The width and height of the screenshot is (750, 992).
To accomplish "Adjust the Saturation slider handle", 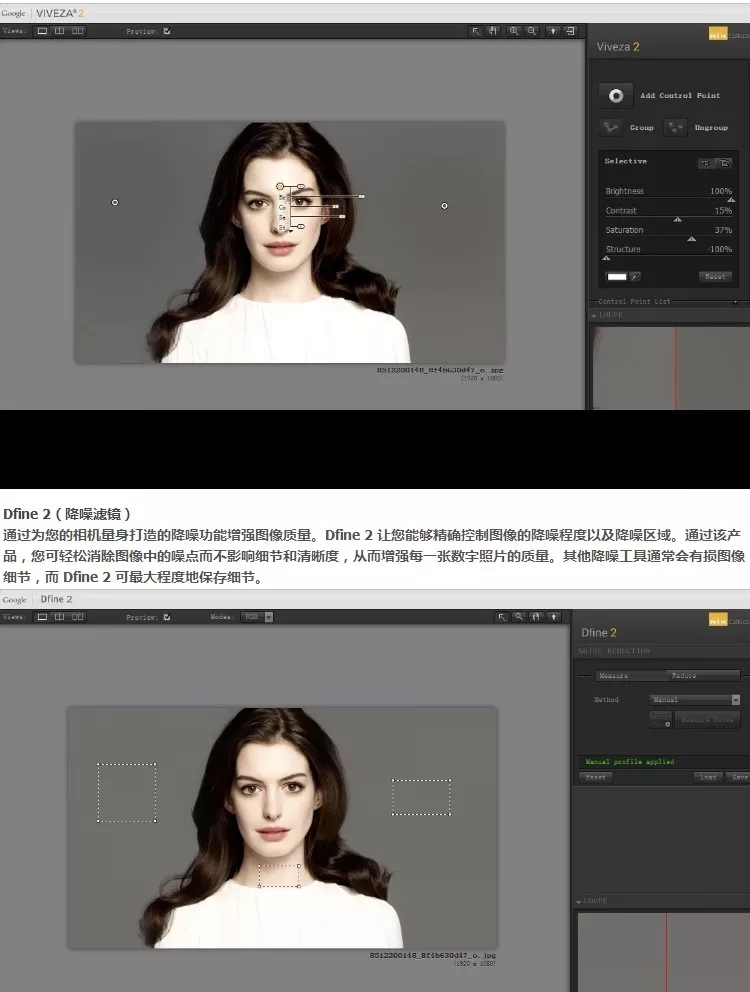I will coord(692,239).
